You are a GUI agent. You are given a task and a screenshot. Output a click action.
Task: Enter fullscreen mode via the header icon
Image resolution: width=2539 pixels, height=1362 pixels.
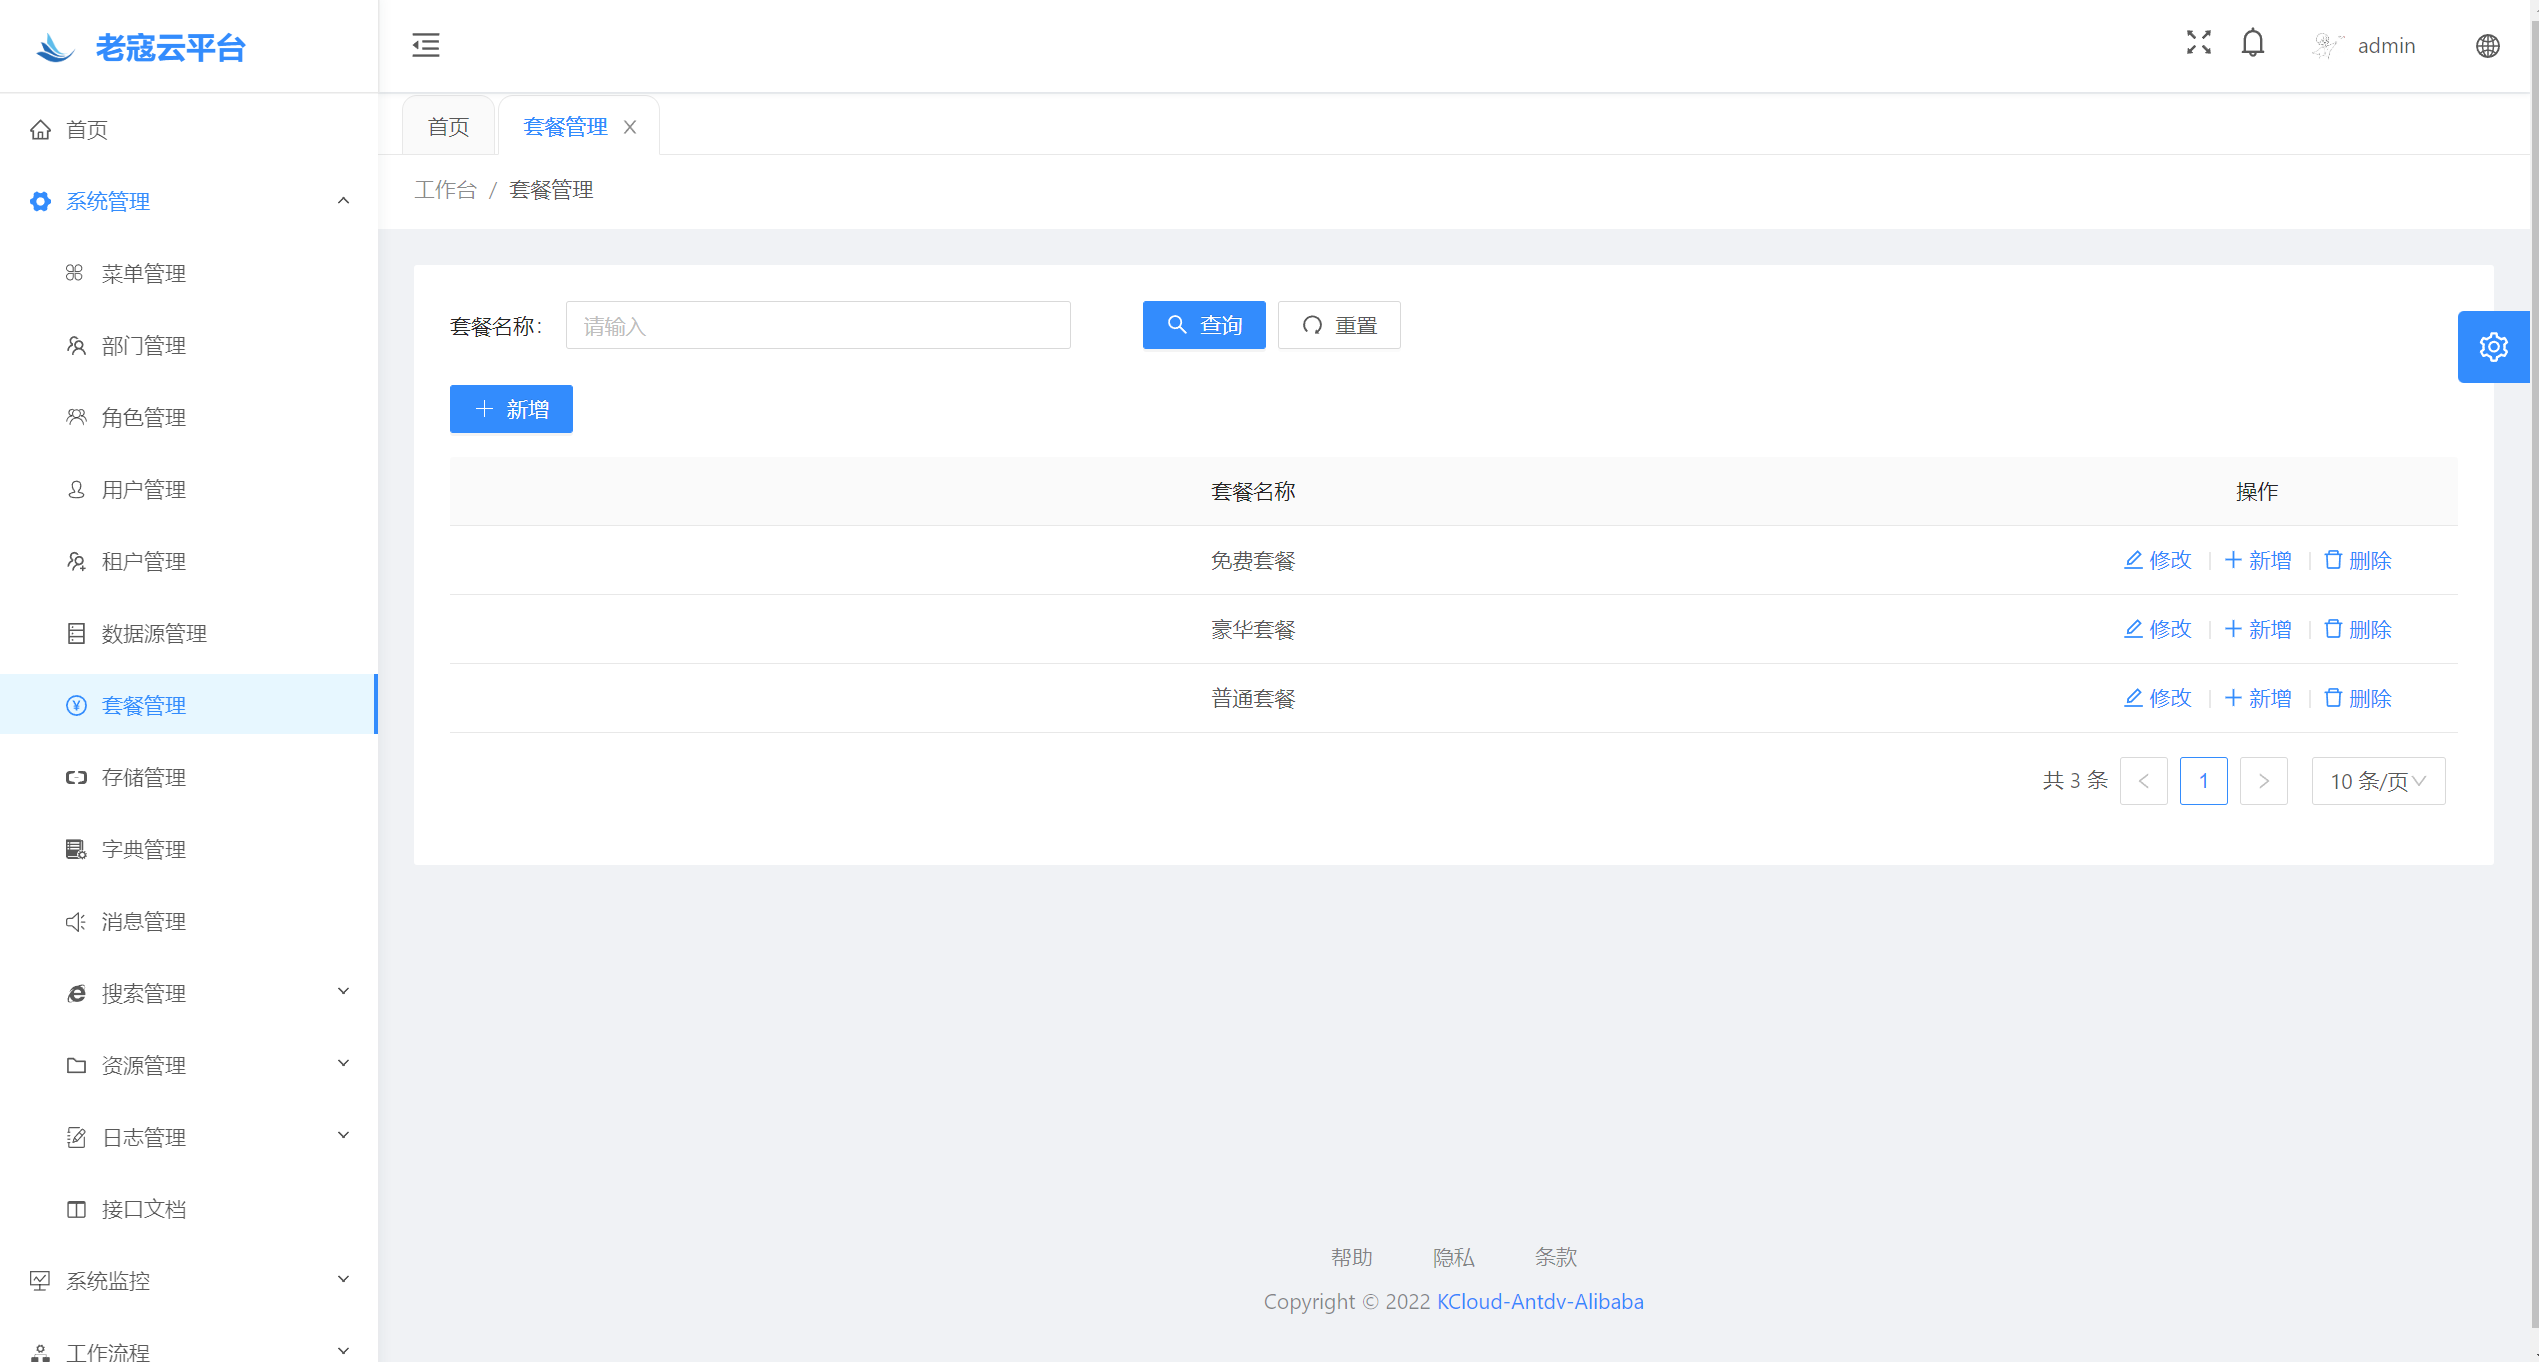click(x=2198, y=43)
